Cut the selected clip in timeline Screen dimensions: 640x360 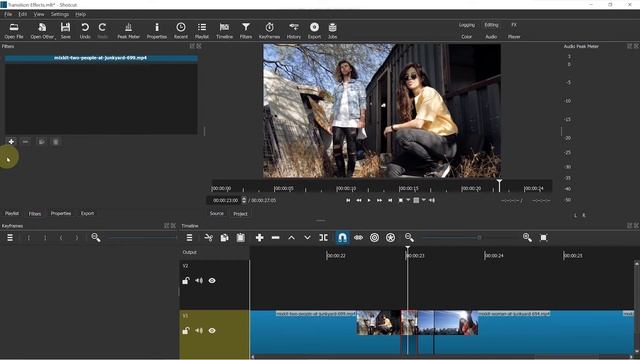point(209,238)
